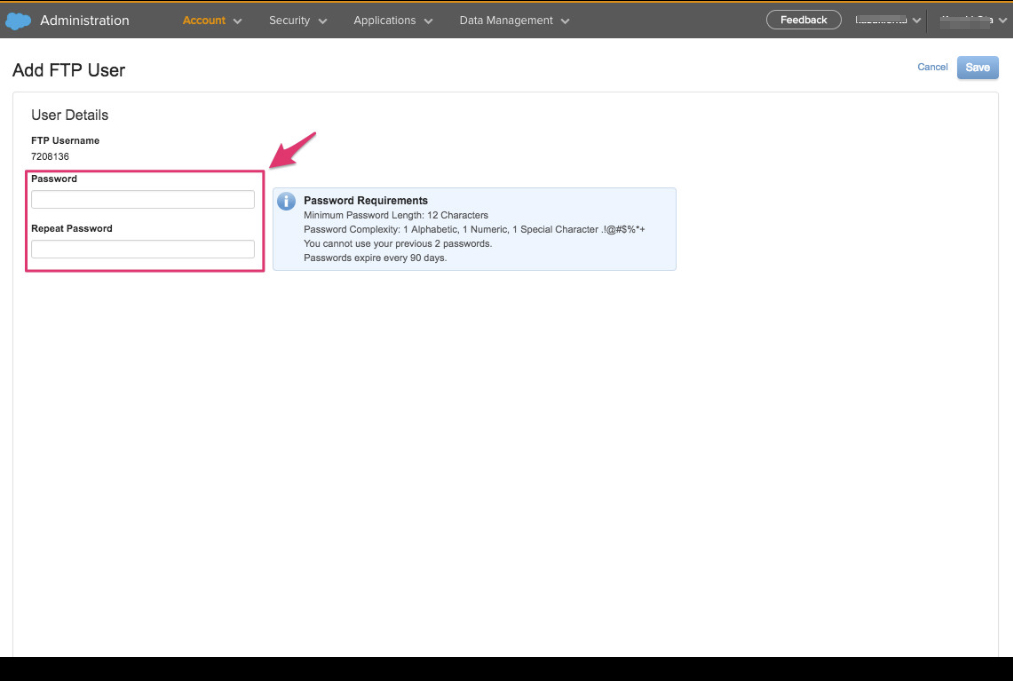Focus the Repeat Password input field
The height and width of the screenshot is (681, 1013).
pyautogui.click(x=143, y=249)
